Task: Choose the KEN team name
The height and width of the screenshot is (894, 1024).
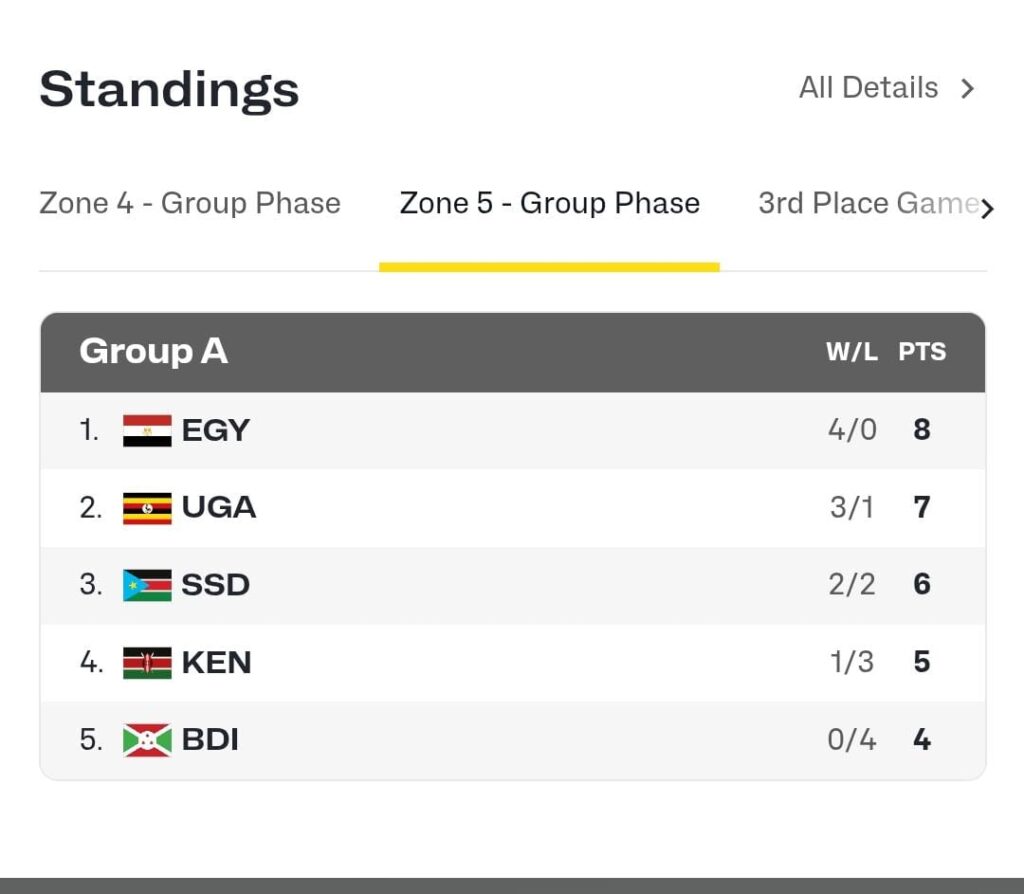Action: coord(216,662)
